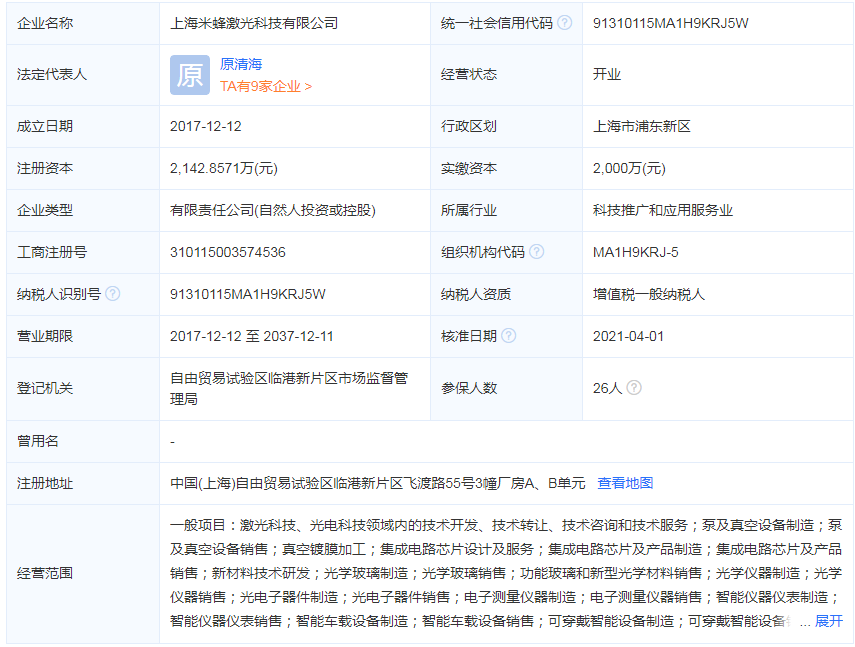Click 法定代表人 label

[x=52, y=74]
